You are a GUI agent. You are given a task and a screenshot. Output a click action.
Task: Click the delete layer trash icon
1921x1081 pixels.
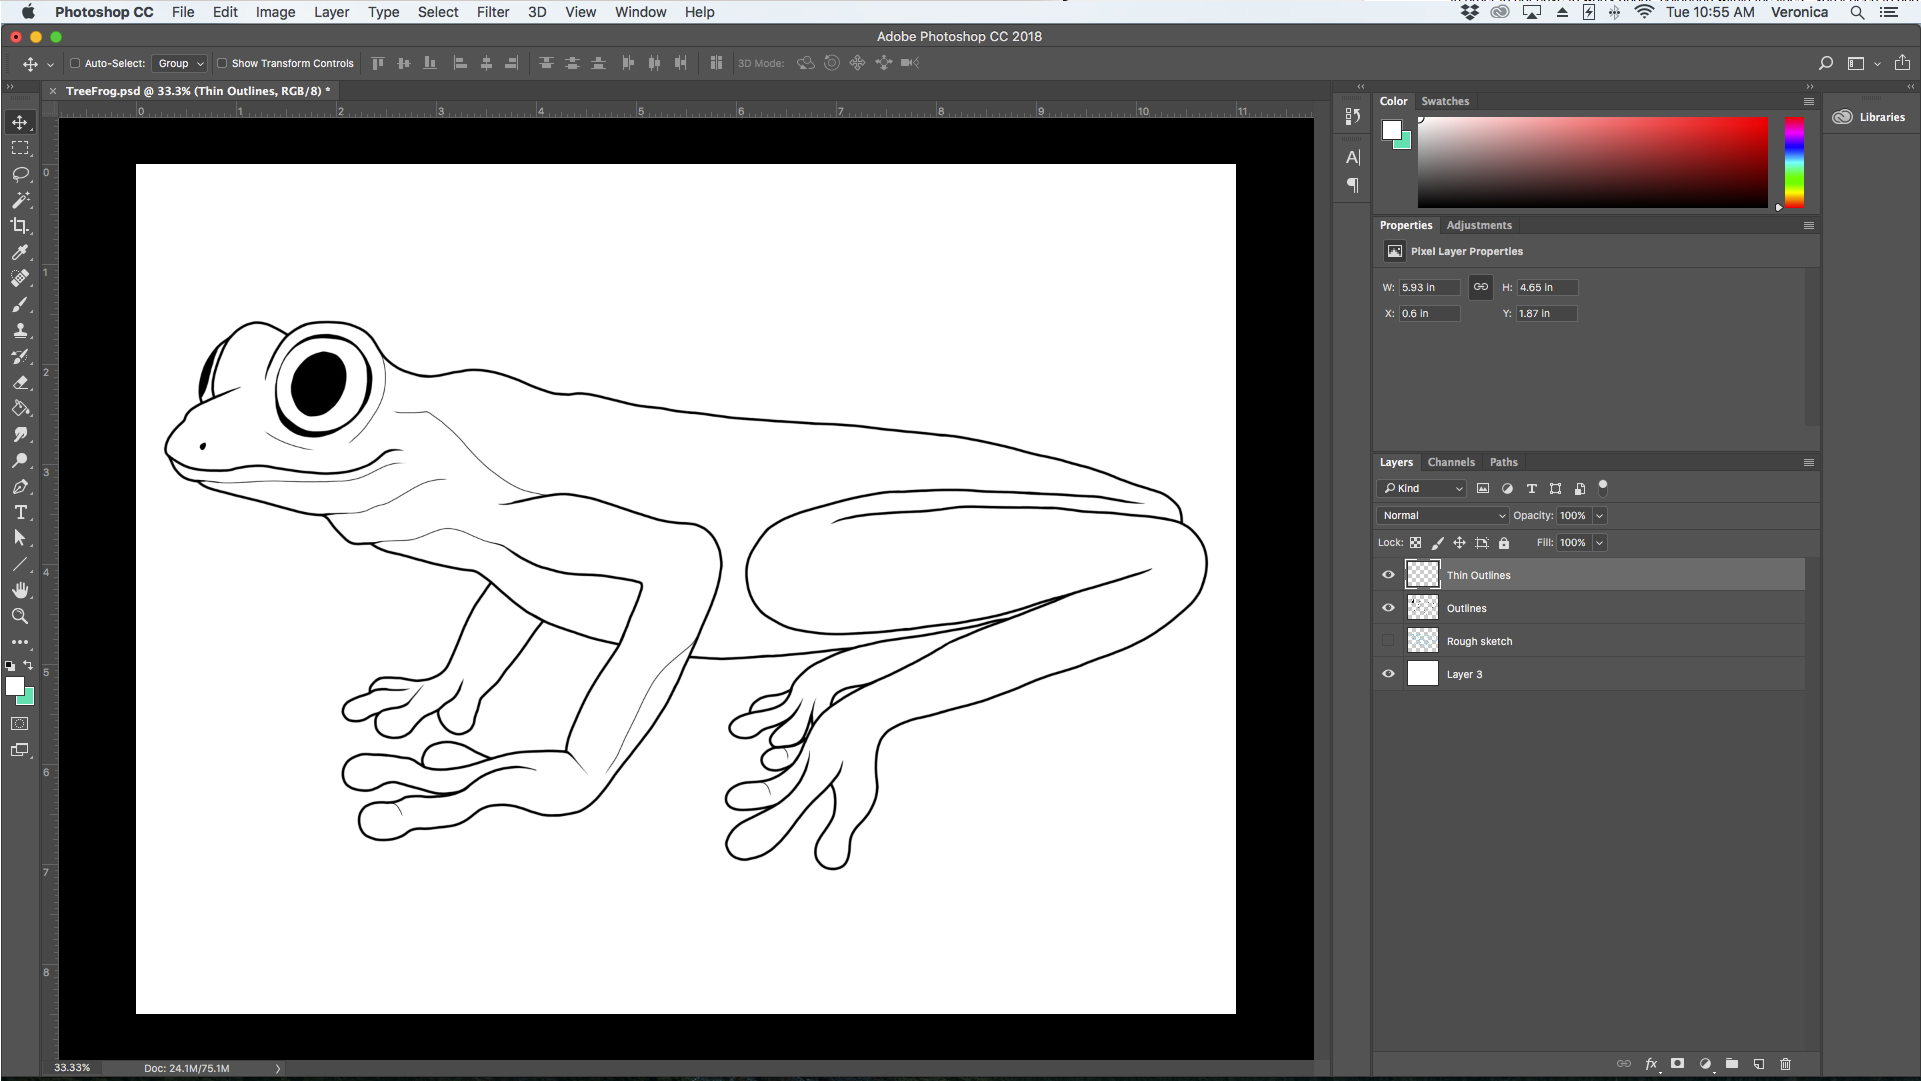[x=1786, y=1064]
